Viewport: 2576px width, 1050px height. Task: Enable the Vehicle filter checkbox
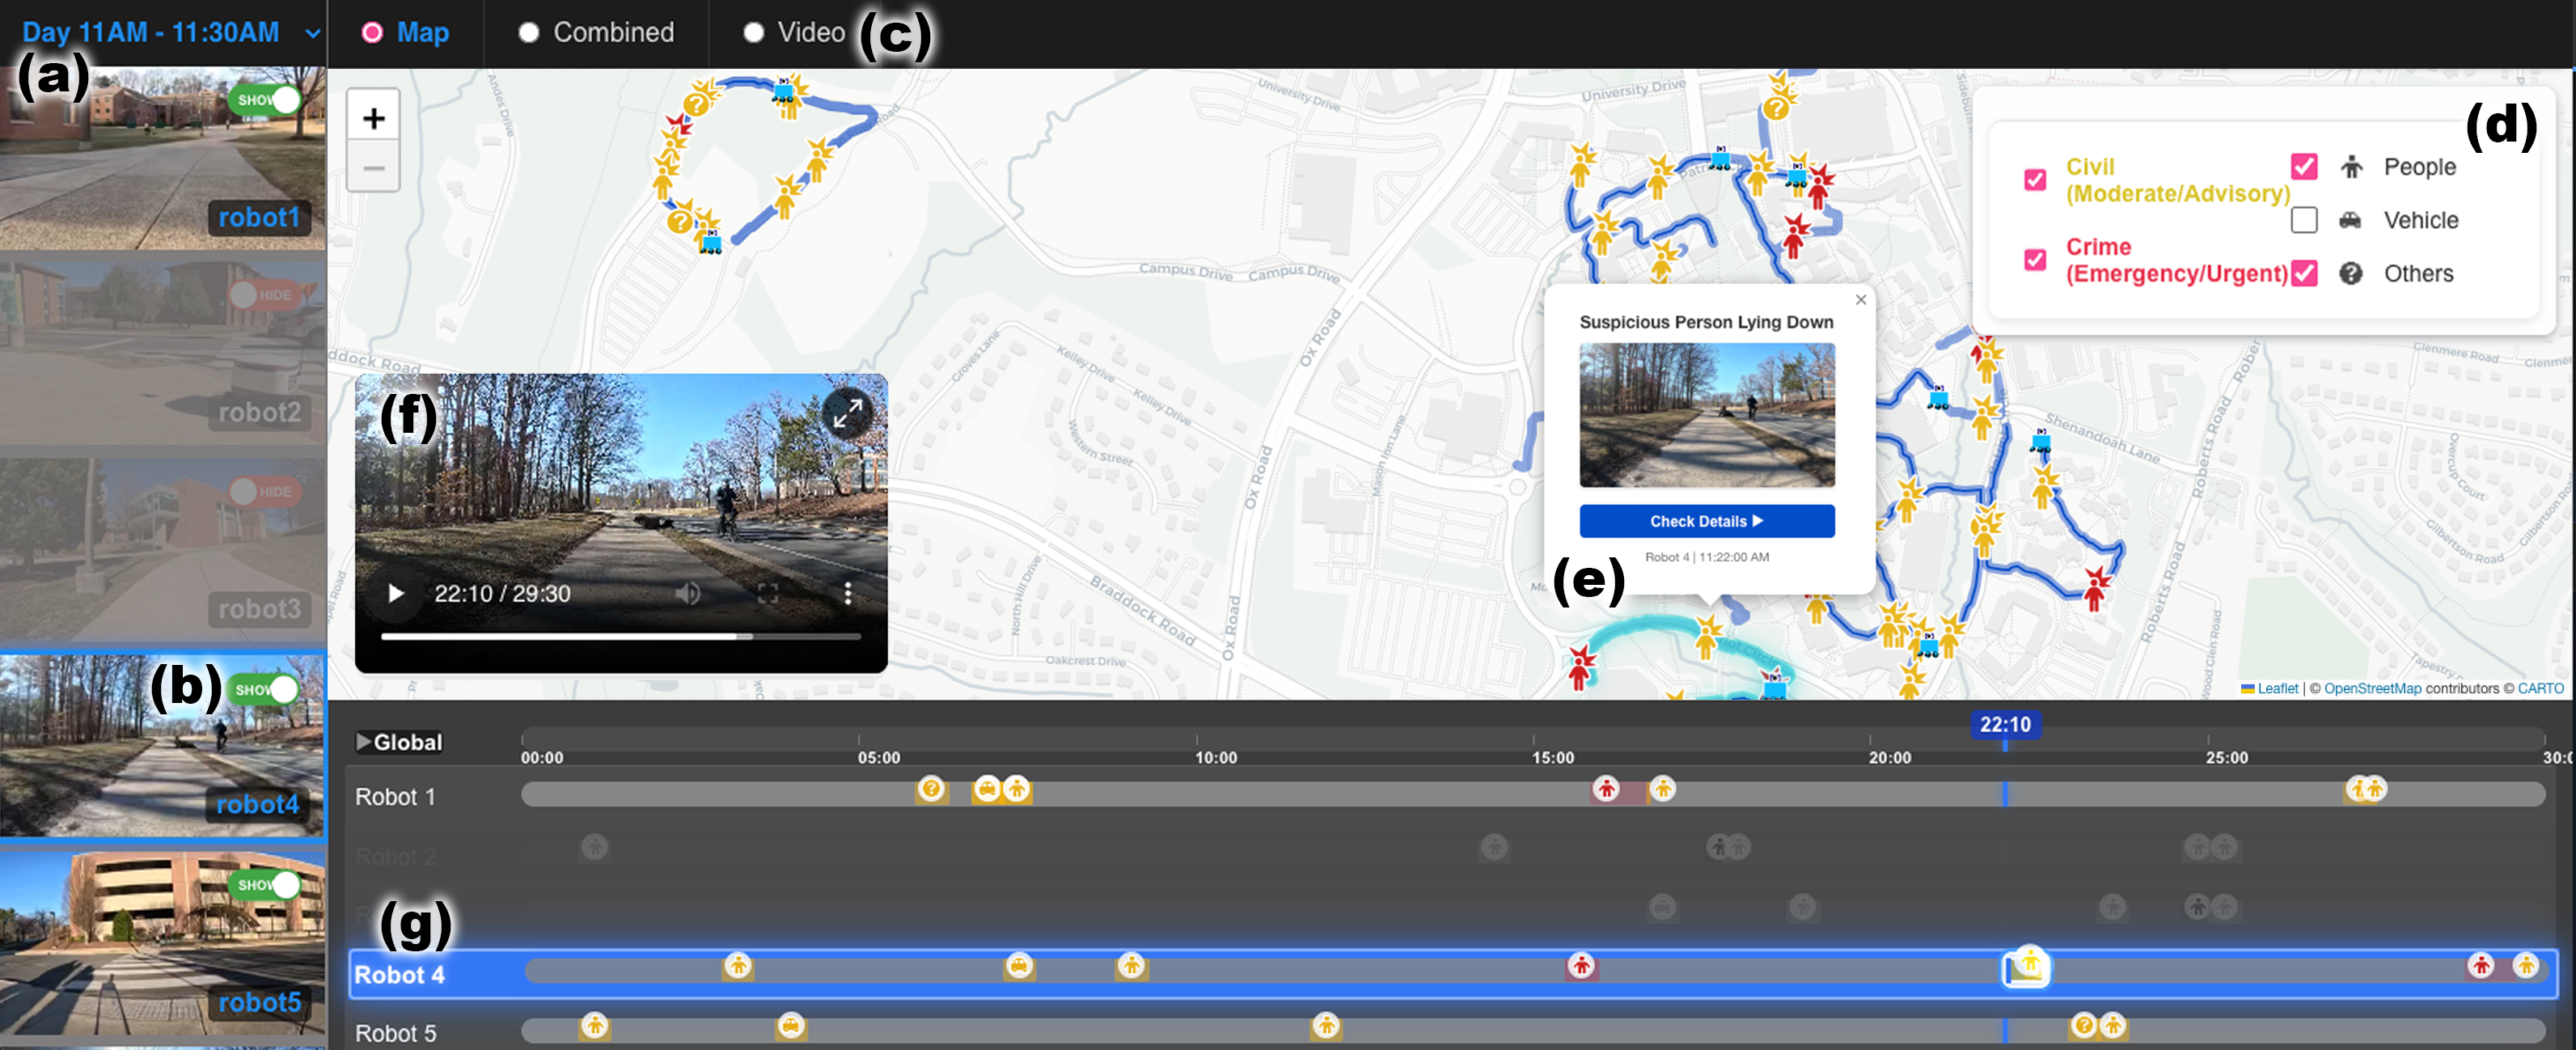2303,220
